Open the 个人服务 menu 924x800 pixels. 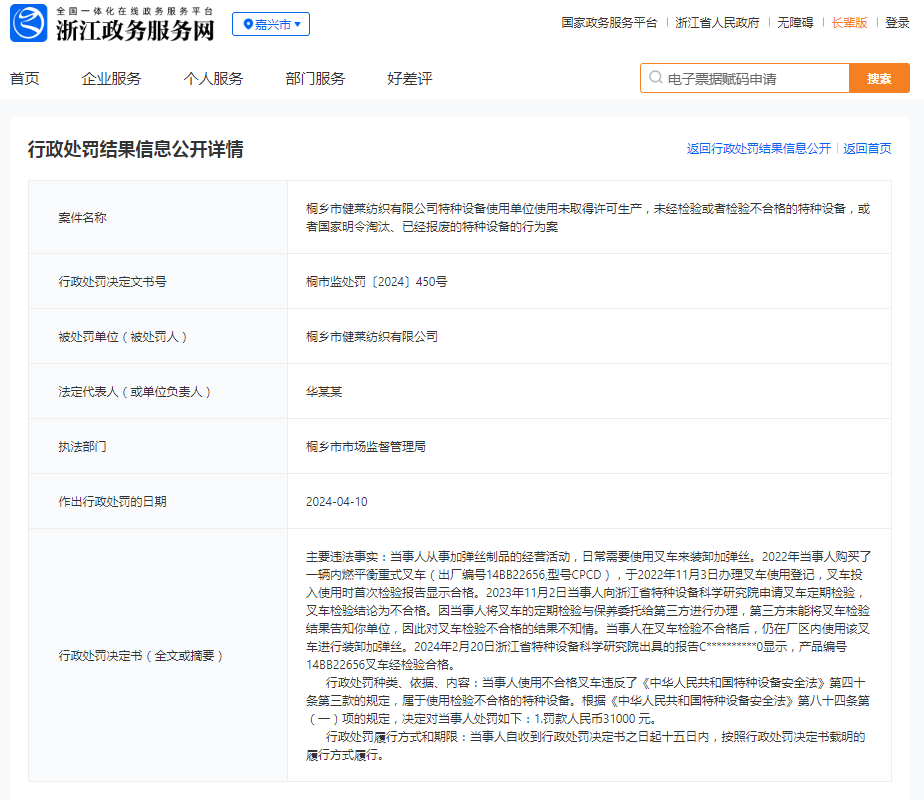tap(213, 79)
